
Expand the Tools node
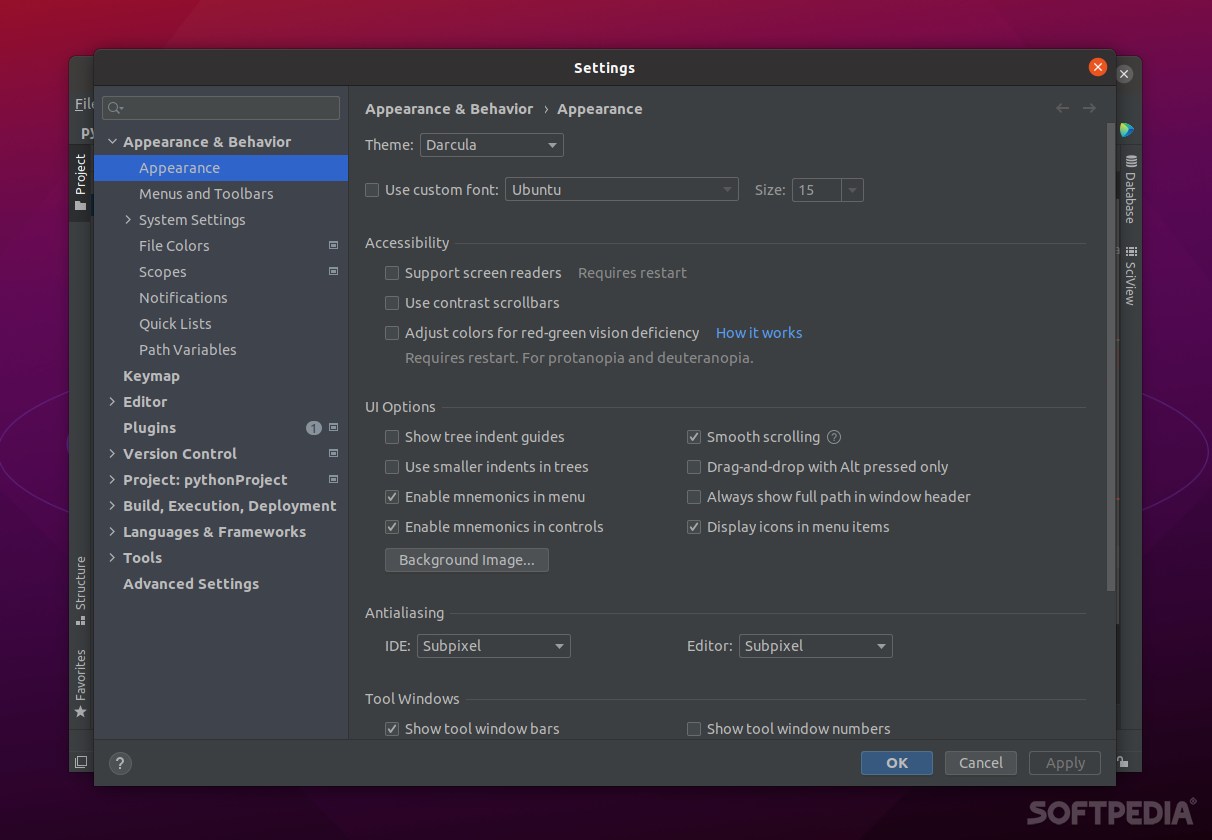pyautogui.click(x=112, y=558)
